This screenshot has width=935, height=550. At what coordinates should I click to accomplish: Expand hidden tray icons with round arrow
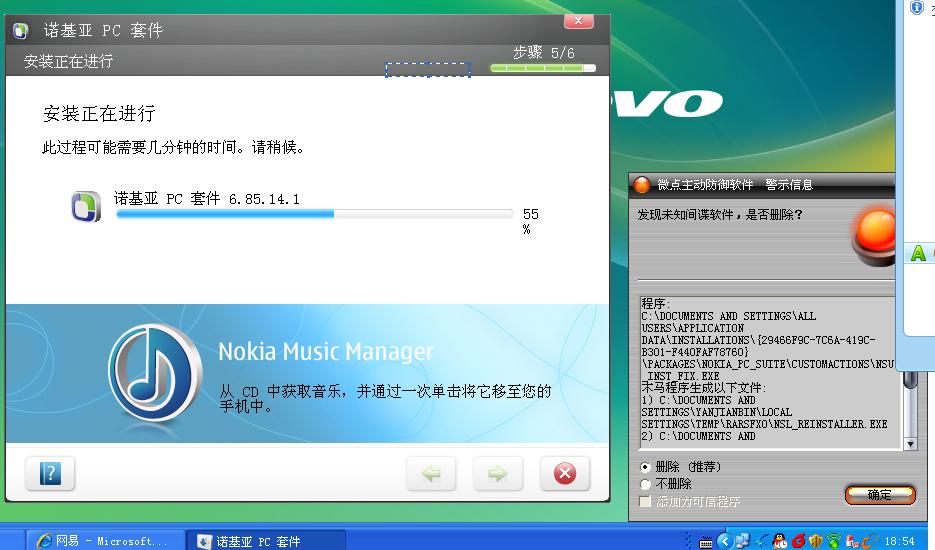725,541
